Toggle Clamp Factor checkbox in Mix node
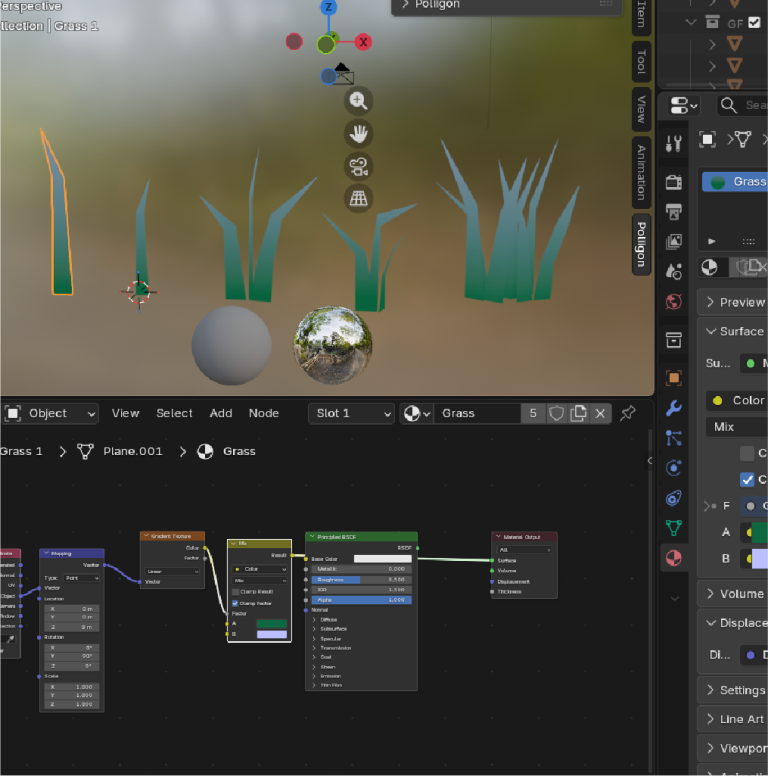The height and width of the screenshot is (776, 768). (x=236, y=603)
